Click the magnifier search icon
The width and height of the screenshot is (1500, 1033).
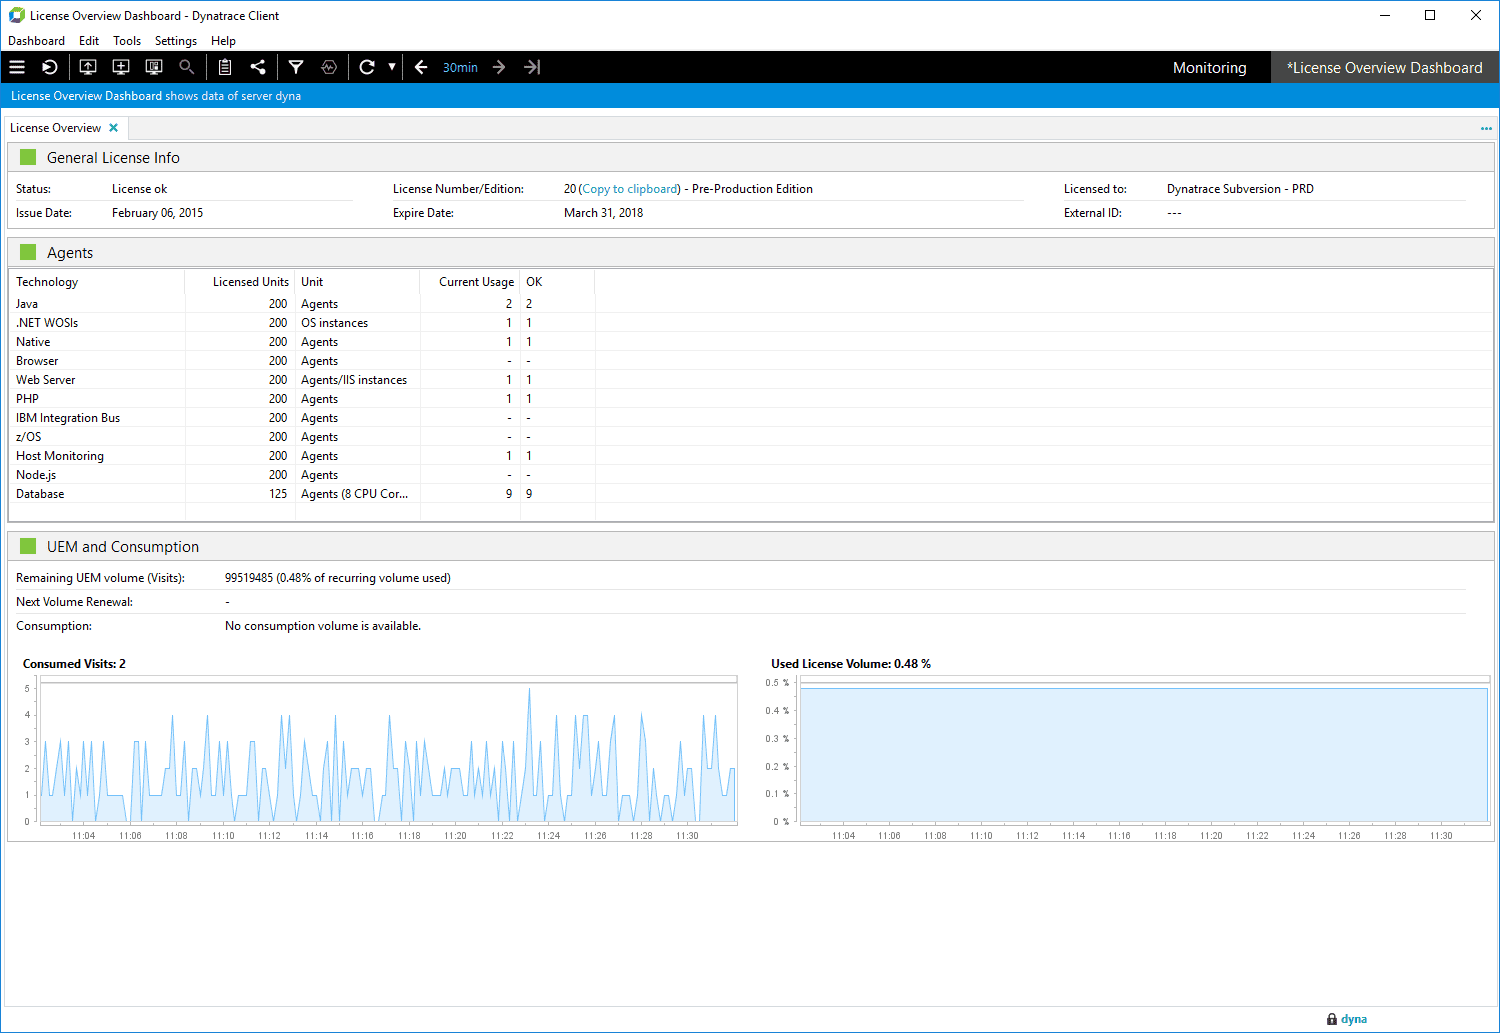tap(186, 67)
